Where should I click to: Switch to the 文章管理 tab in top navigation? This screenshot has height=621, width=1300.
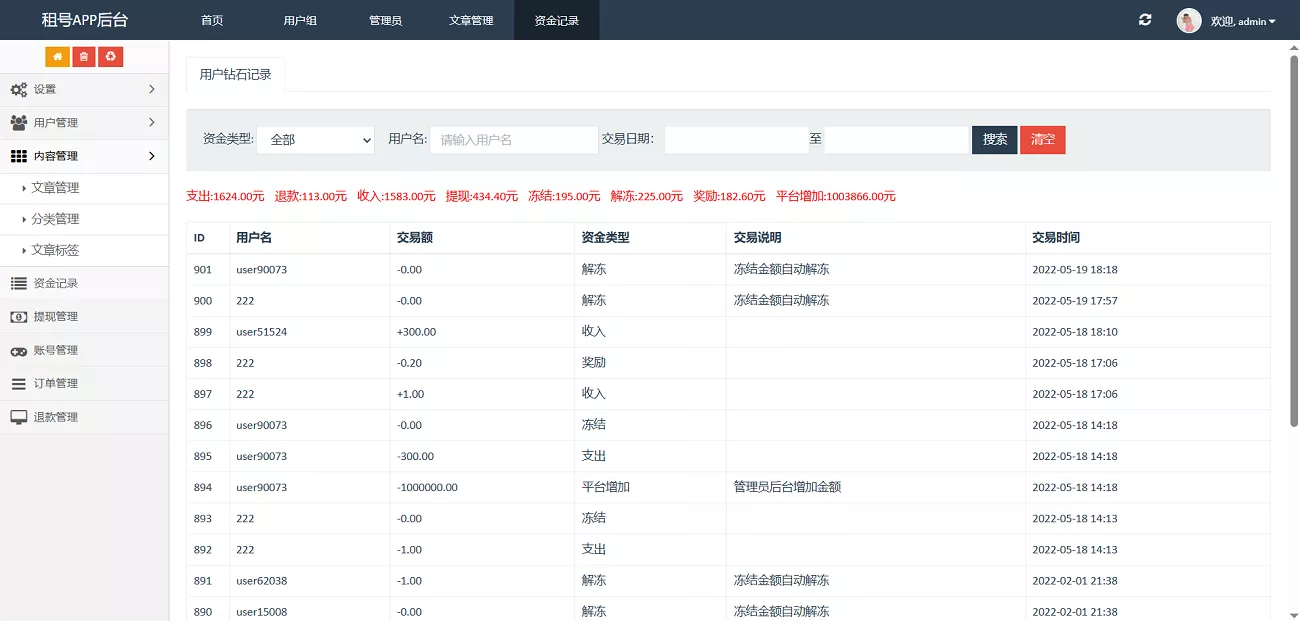tap(470, 20)
